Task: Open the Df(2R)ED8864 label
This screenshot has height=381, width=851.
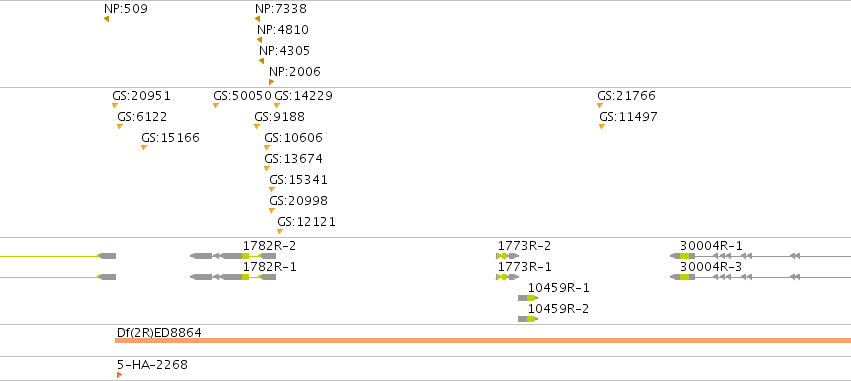Action: click(159, 333)
